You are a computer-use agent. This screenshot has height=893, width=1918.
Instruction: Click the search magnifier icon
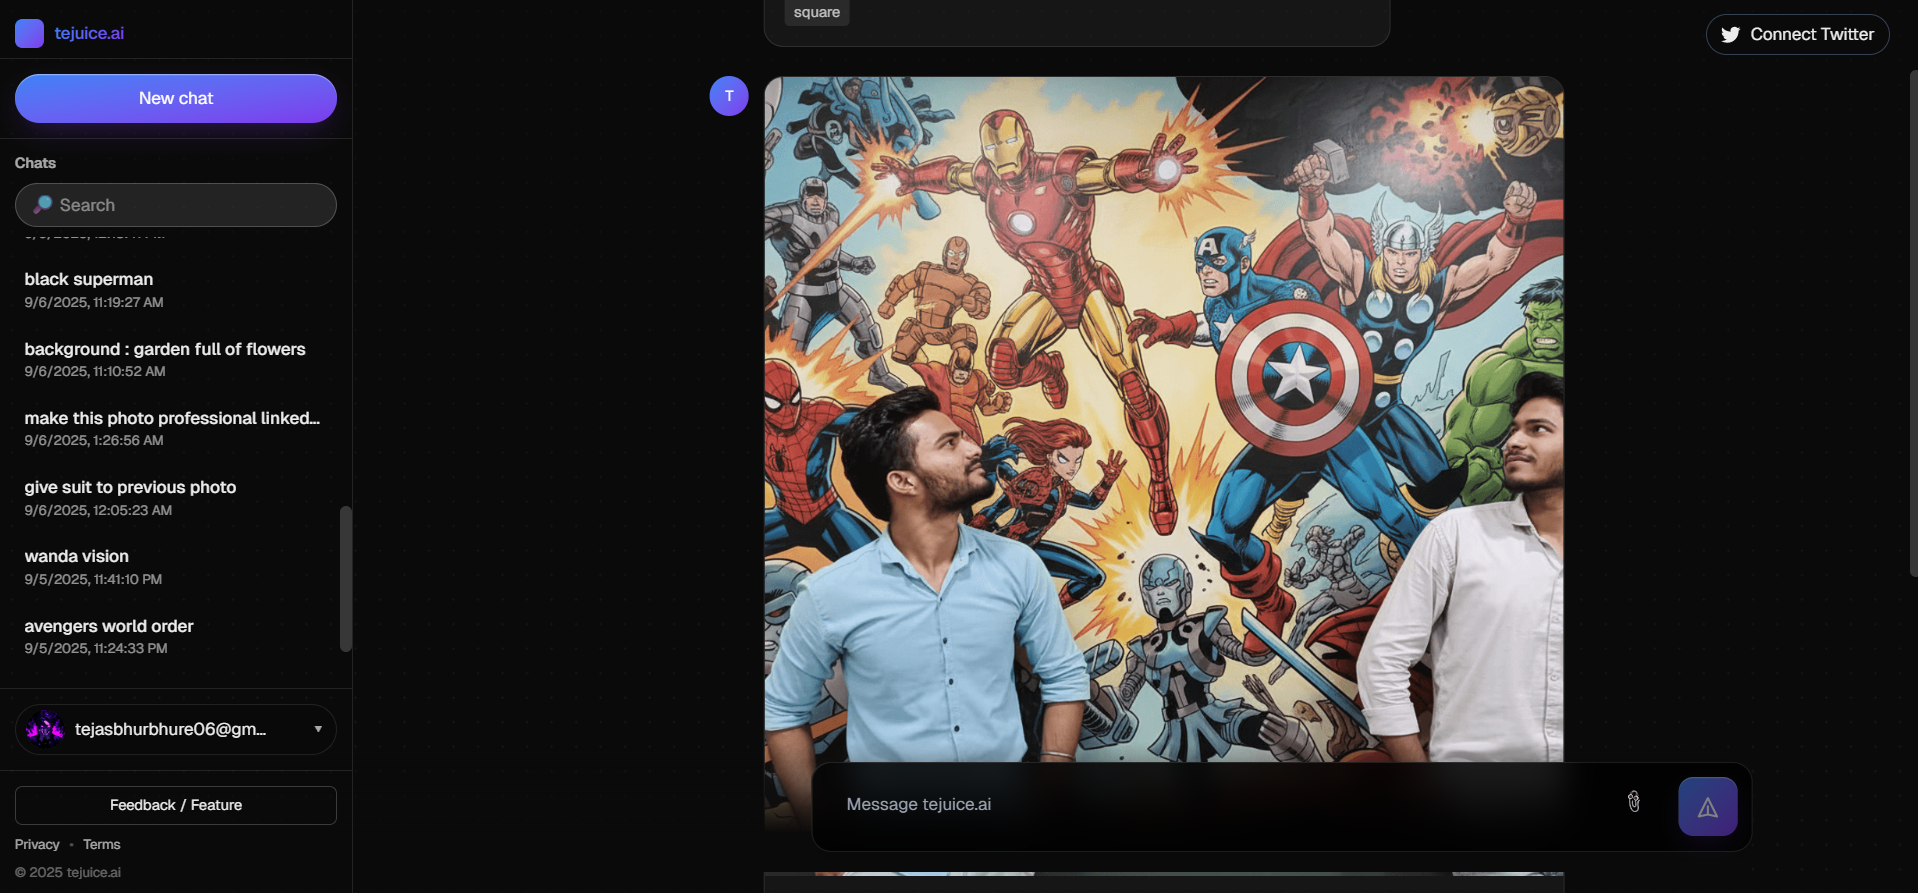(42, 205)
